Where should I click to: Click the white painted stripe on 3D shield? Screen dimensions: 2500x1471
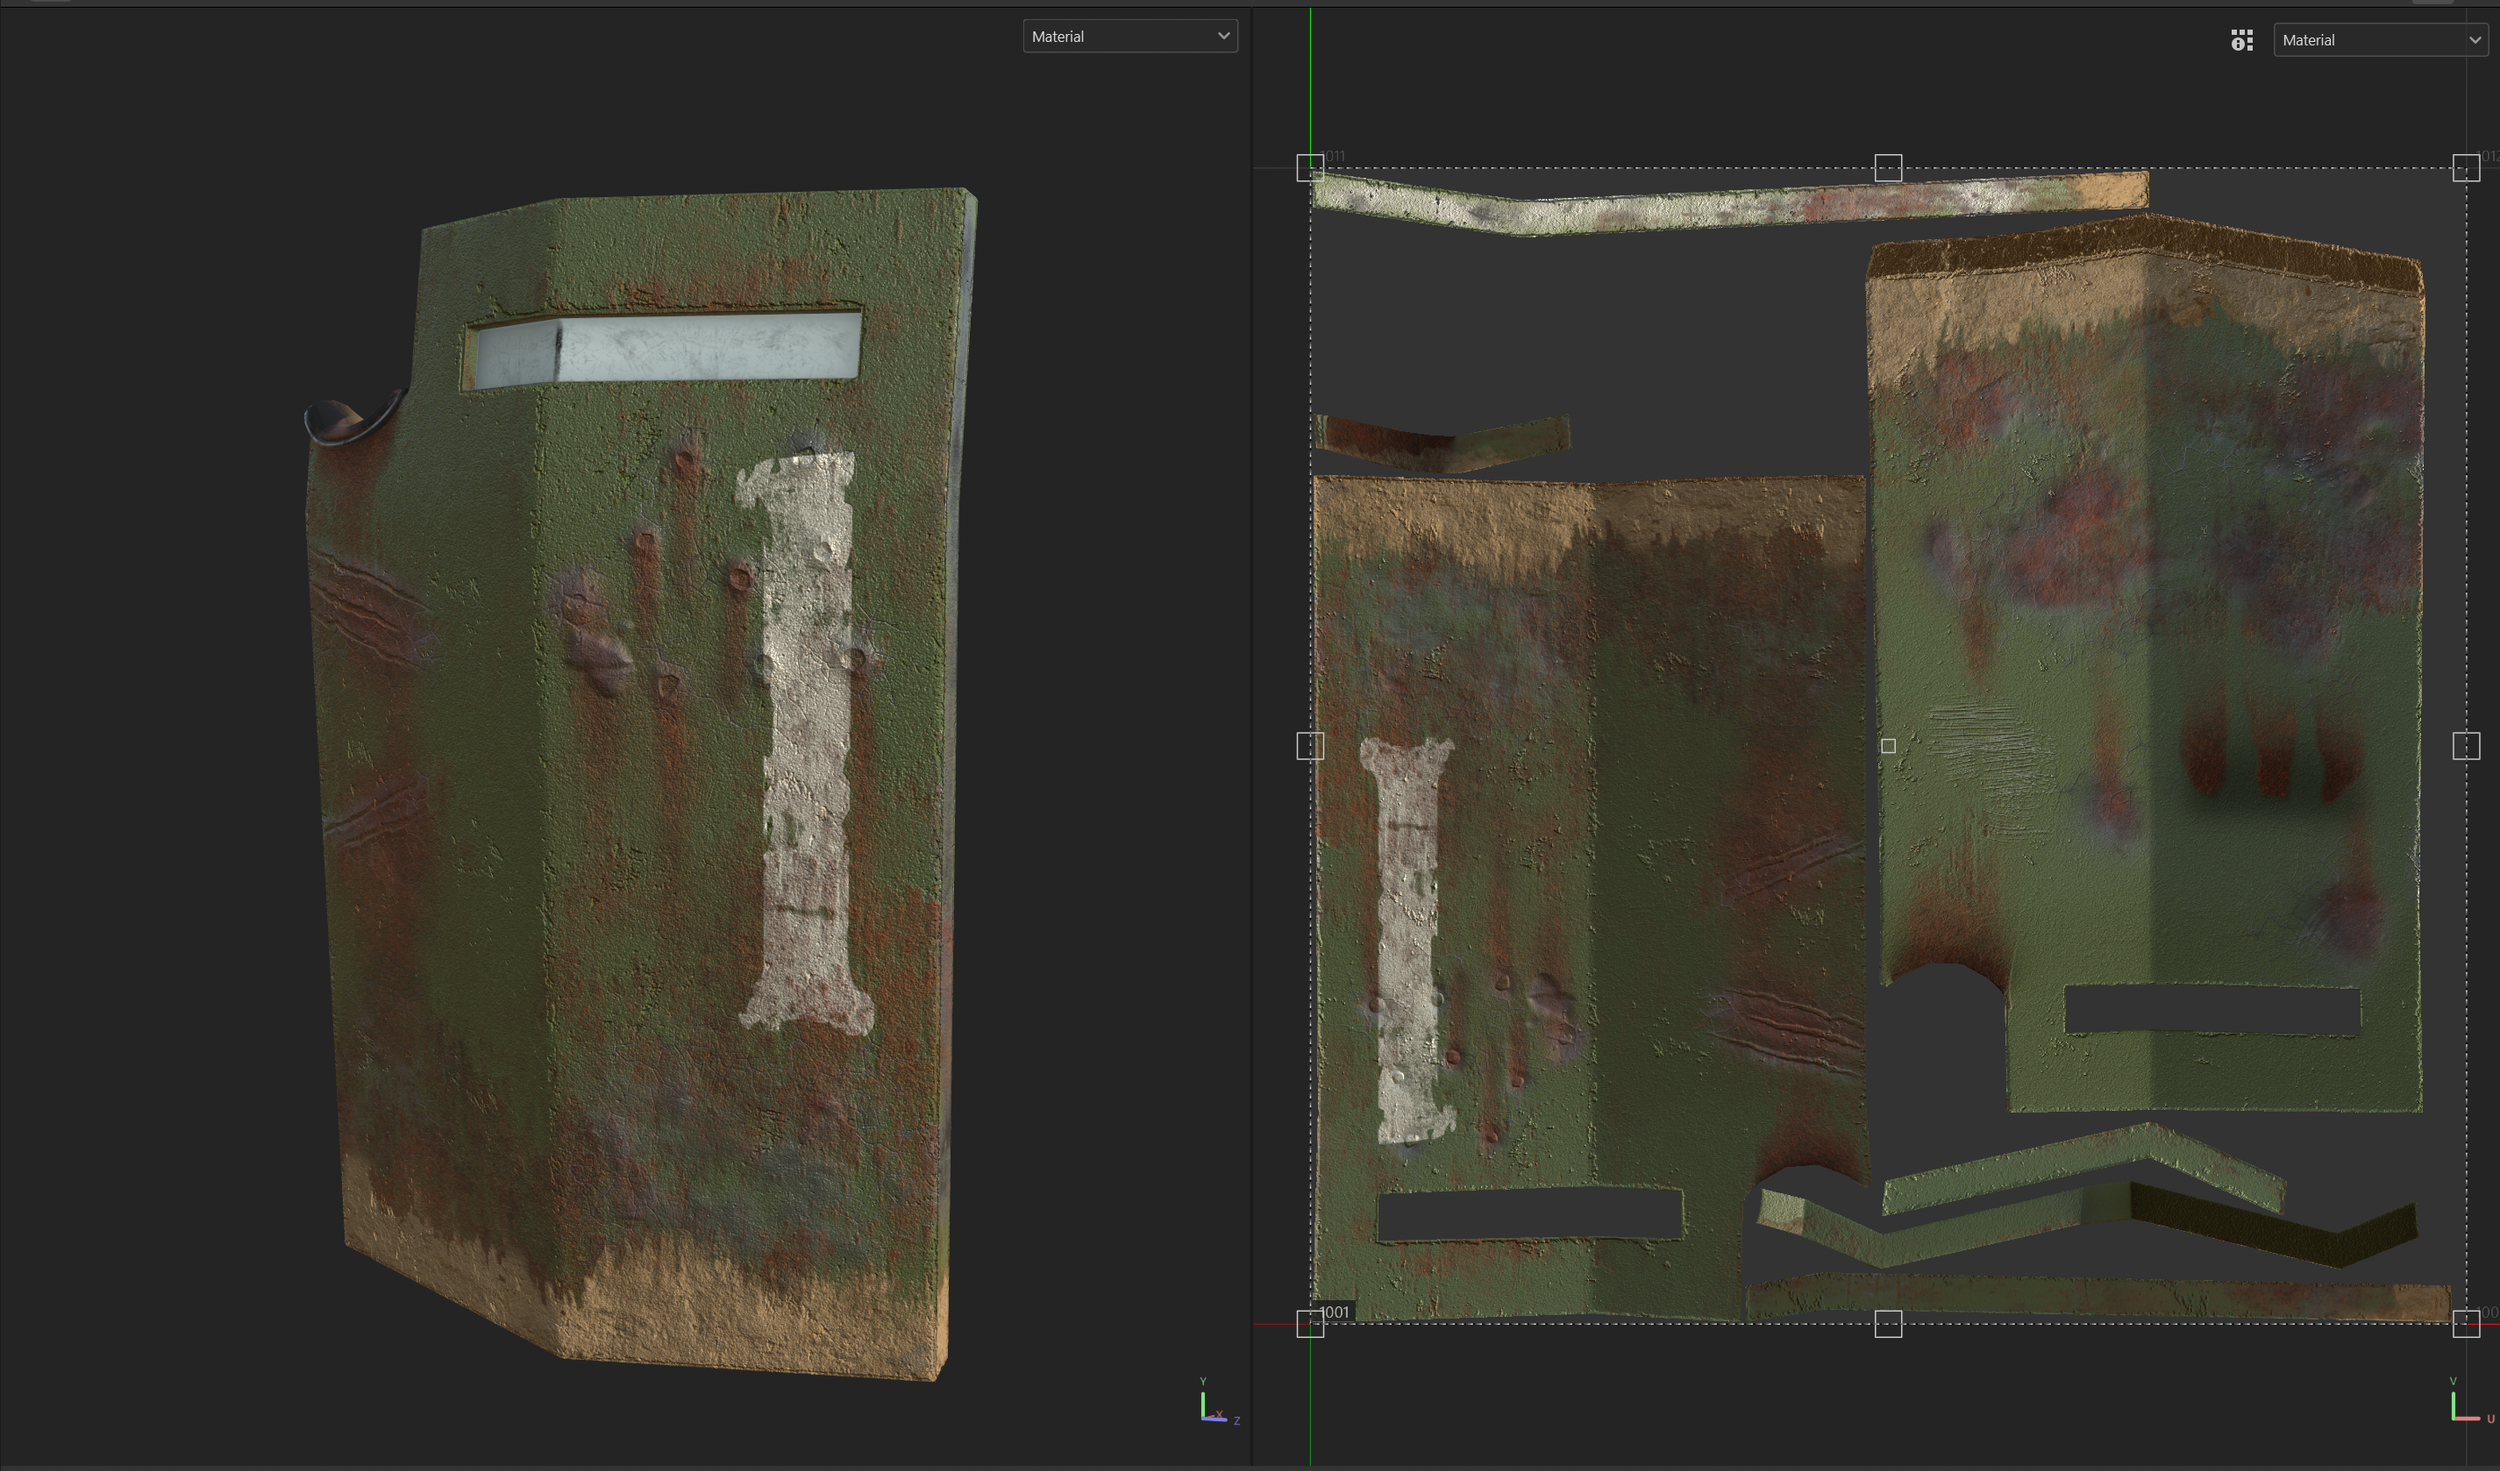(x=806, y=745)
